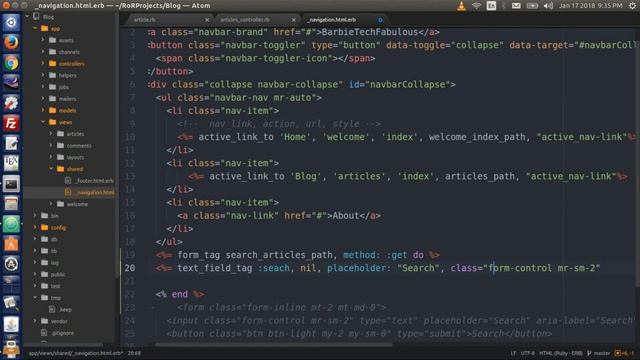Viewport: 640px width, 360px height.
Task: Select the helpers folder
Action: tap(69, 76)
